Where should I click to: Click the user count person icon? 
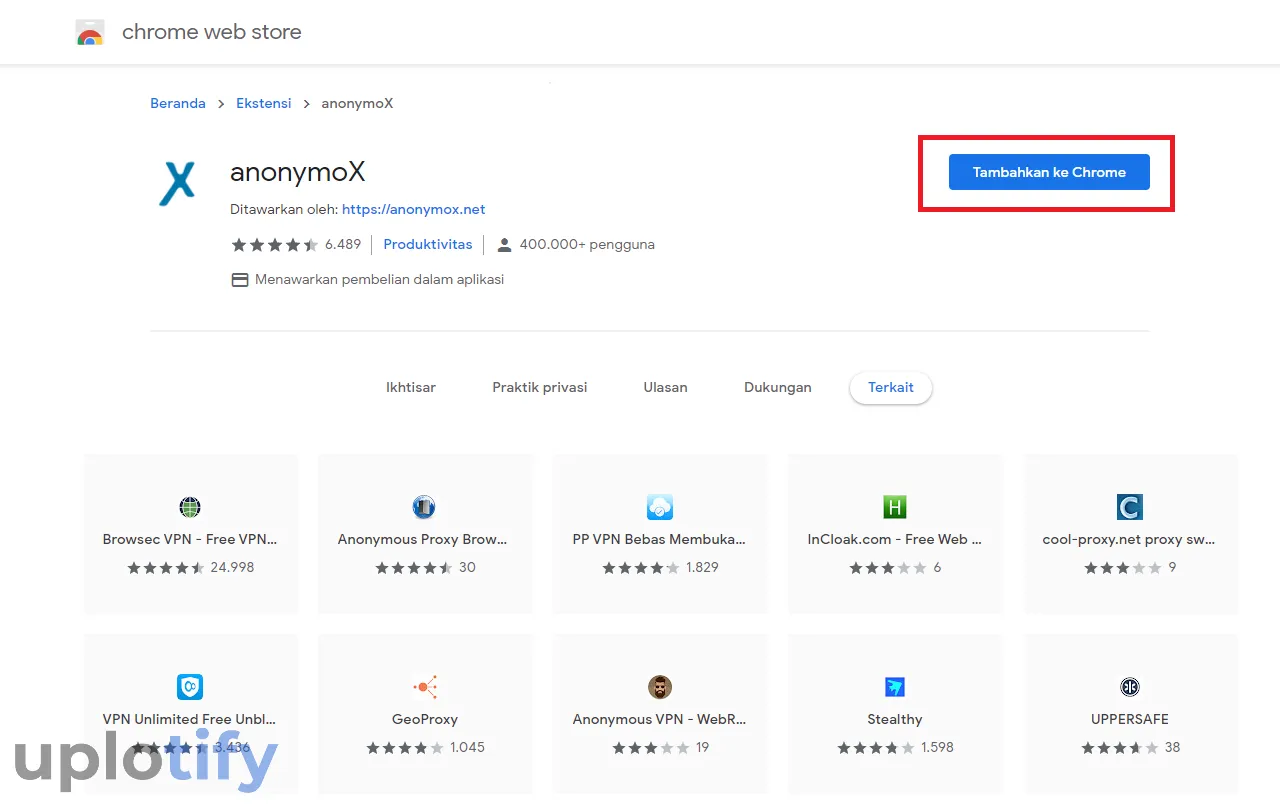(x=504, y=245)
